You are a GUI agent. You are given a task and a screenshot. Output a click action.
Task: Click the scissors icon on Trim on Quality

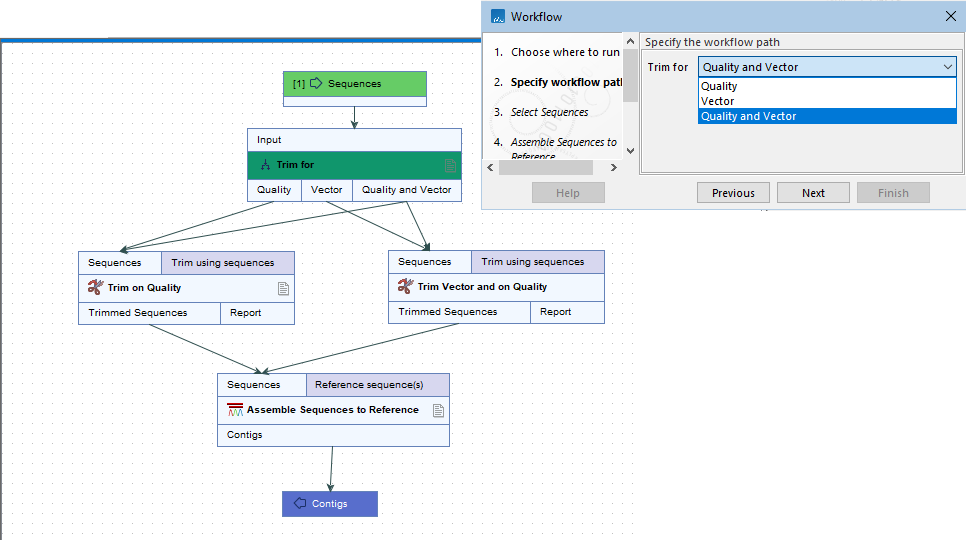point(96,288)
